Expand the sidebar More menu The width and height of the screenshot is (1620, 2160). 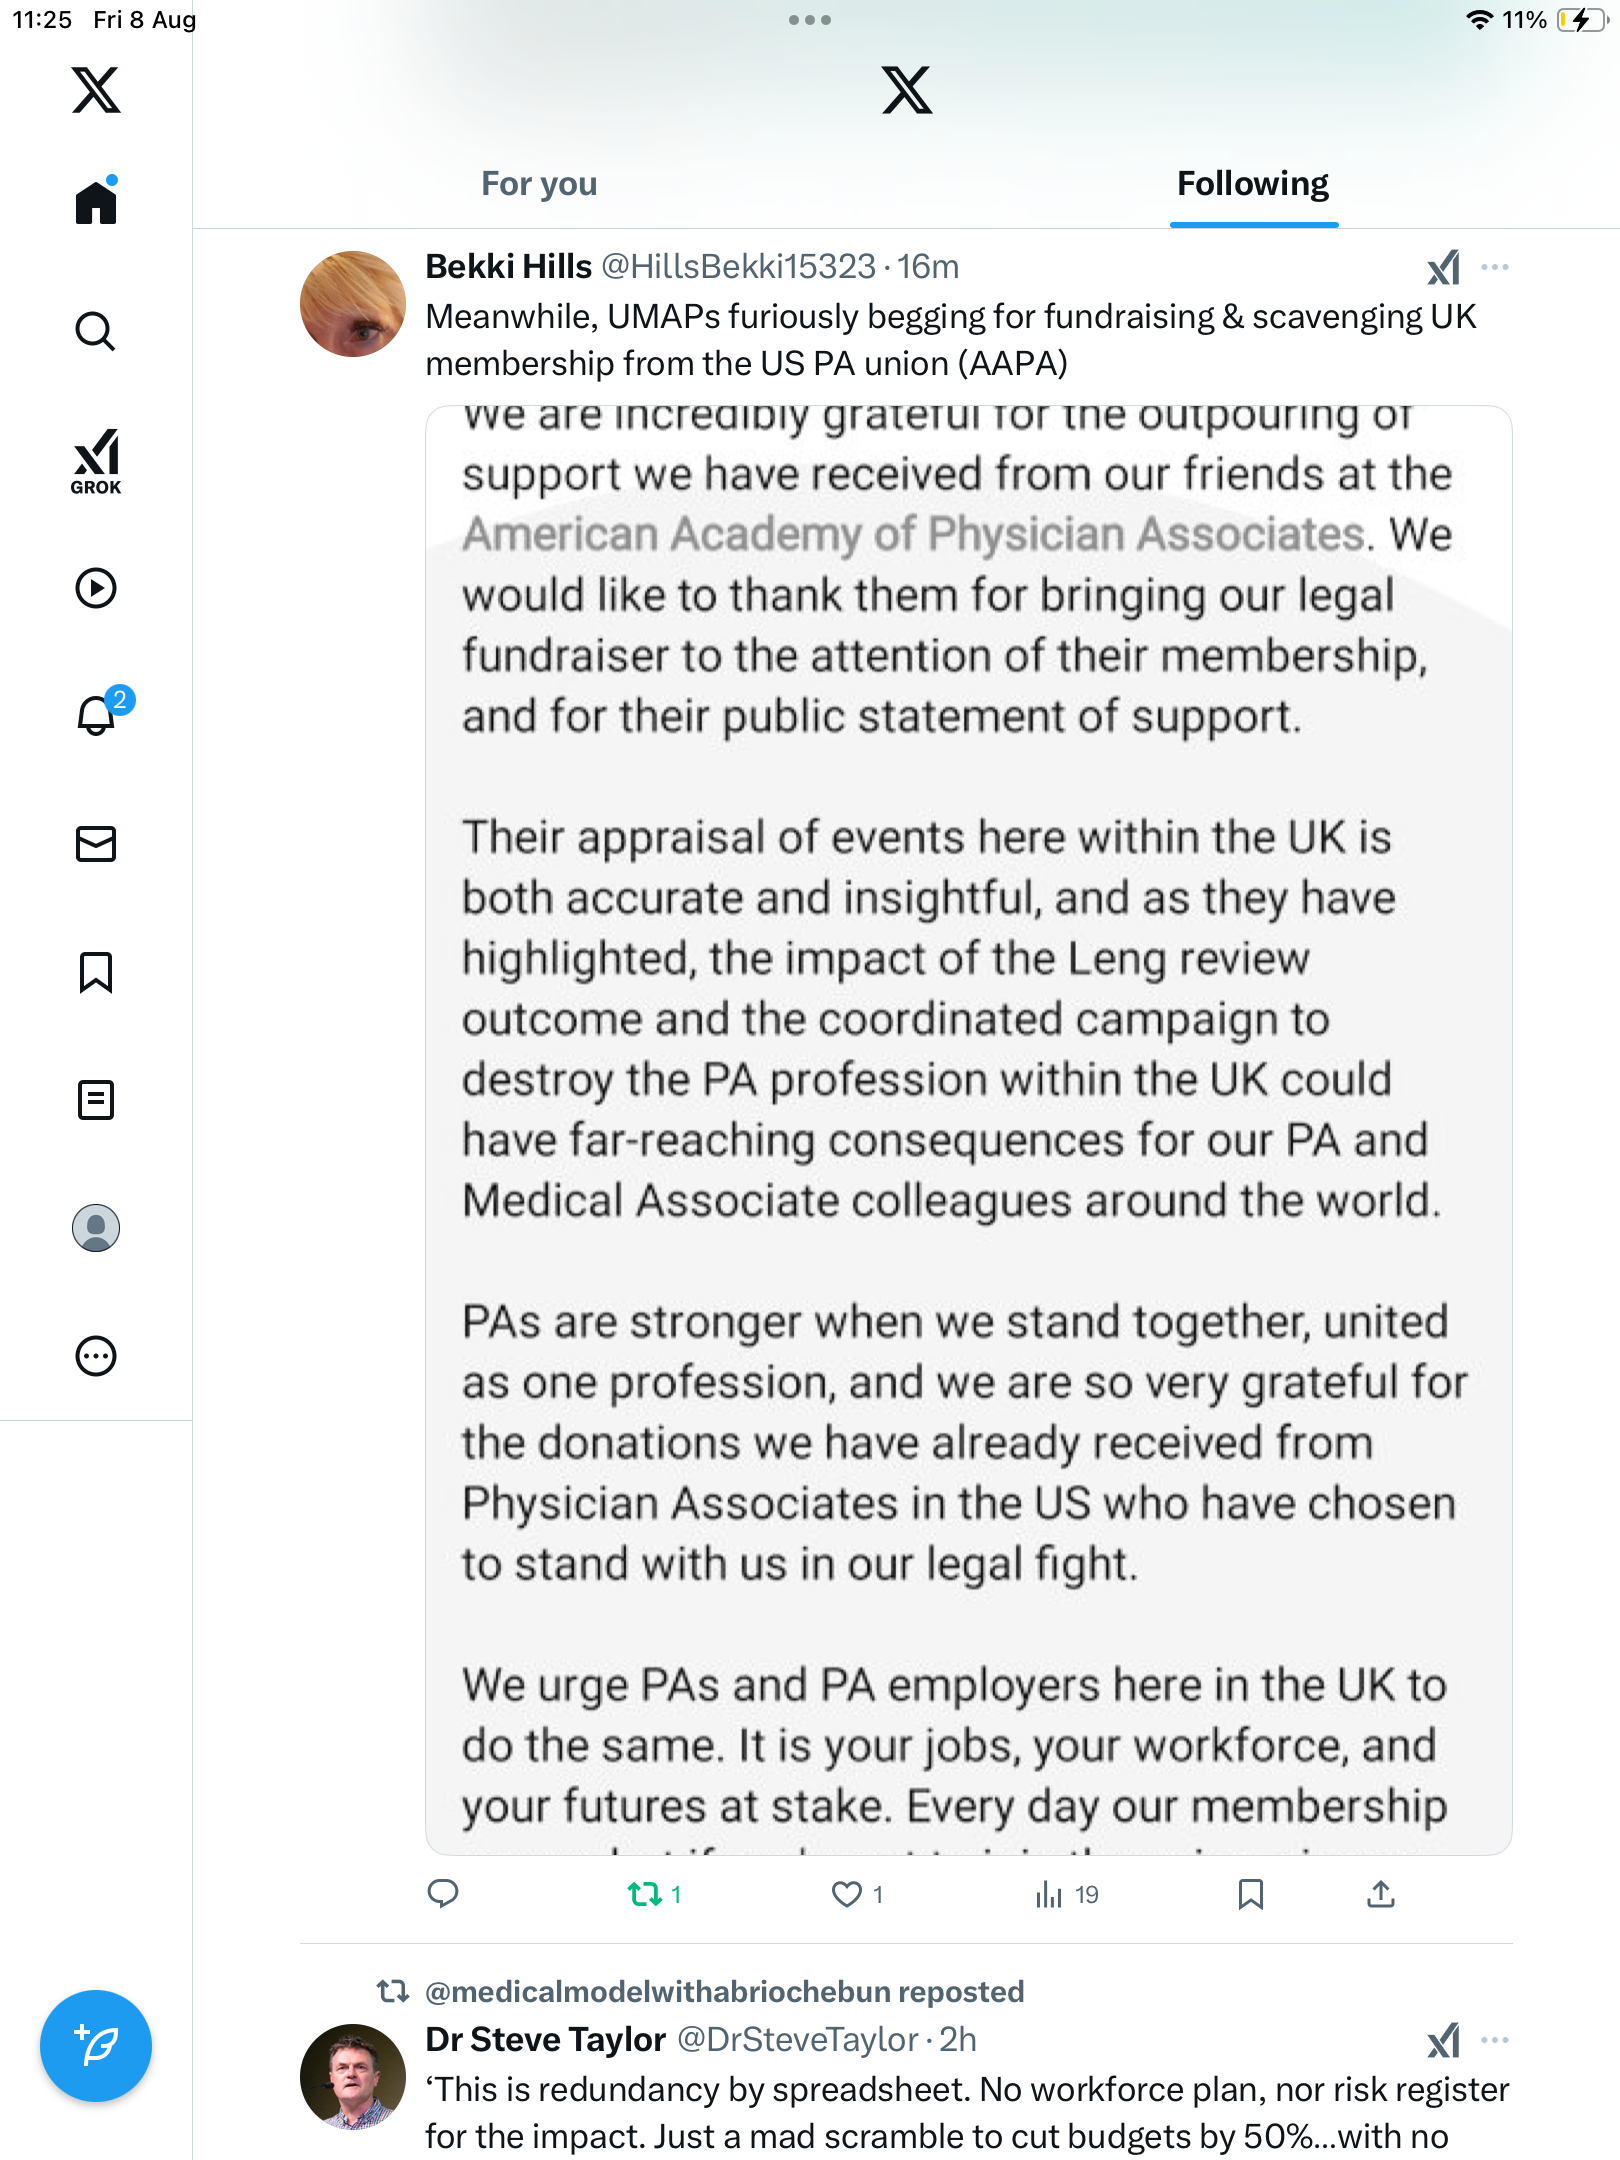pyautogui.click(x=96, y=1356)
